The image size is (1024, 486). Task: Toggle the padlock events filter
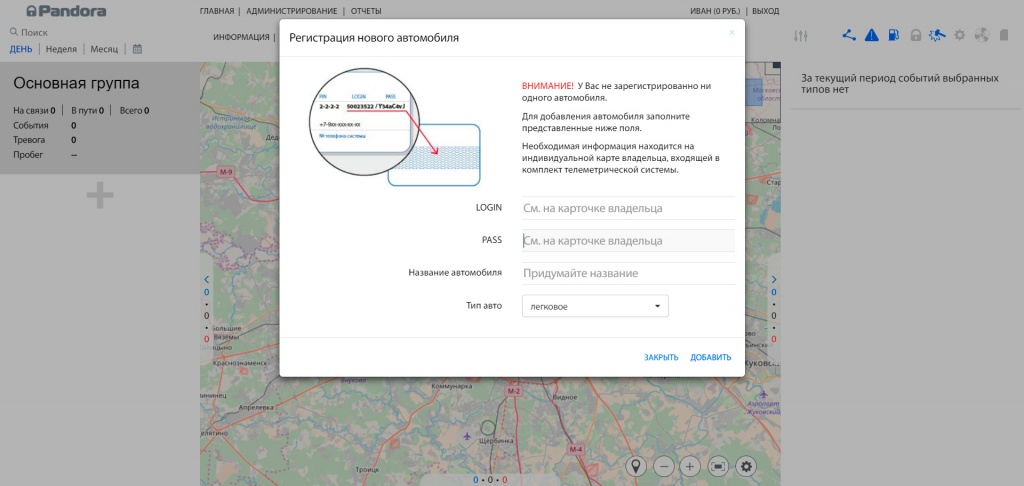915,36
